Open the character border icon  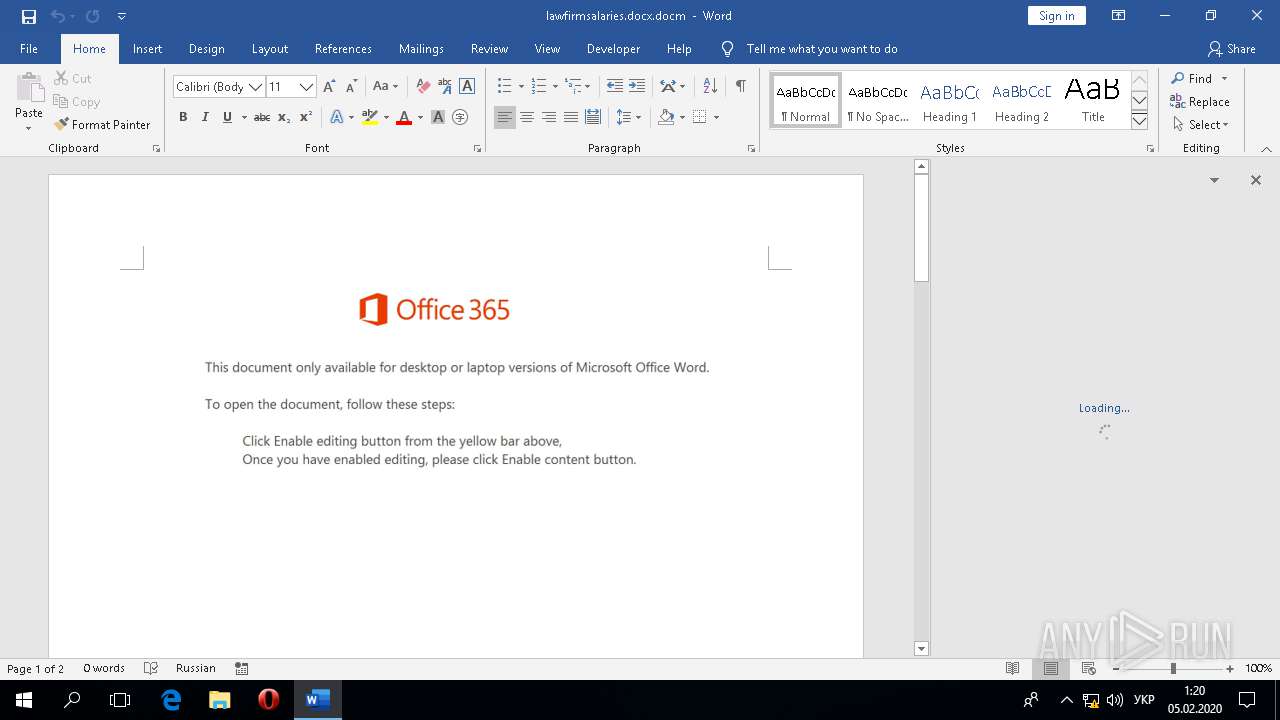point(467,87)
